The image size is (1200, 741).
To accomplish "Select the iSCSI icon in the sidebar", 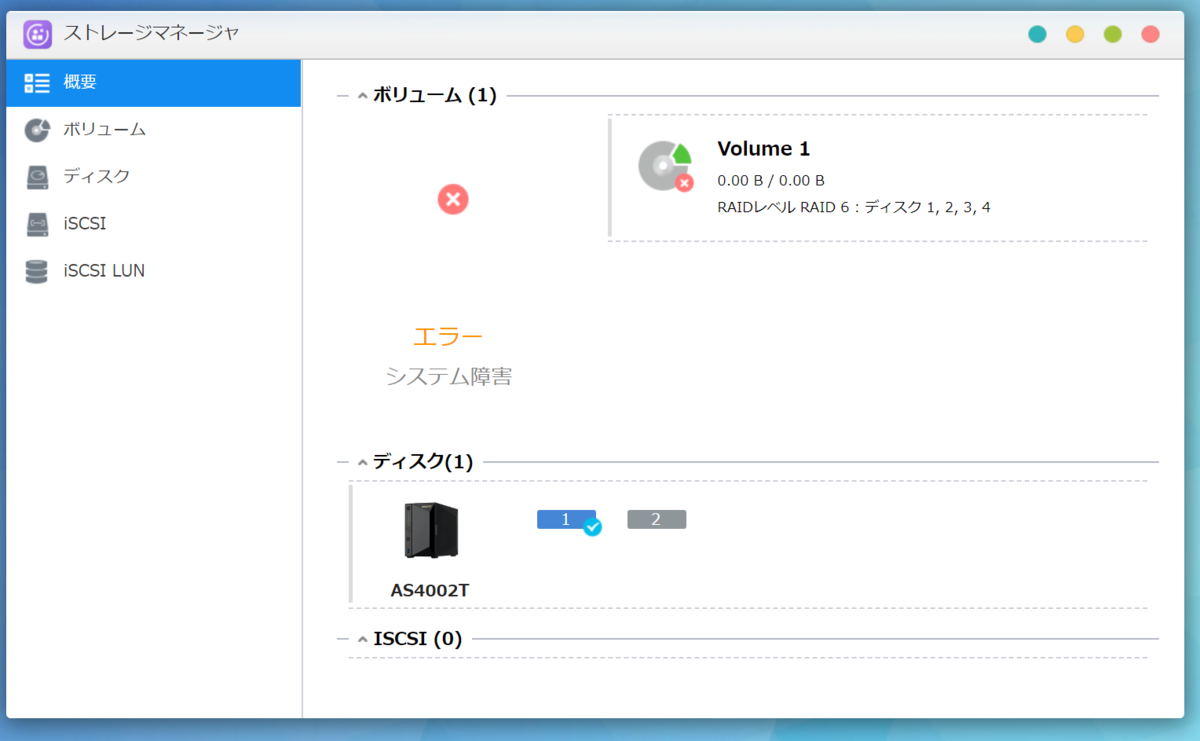I will (36, 223).
